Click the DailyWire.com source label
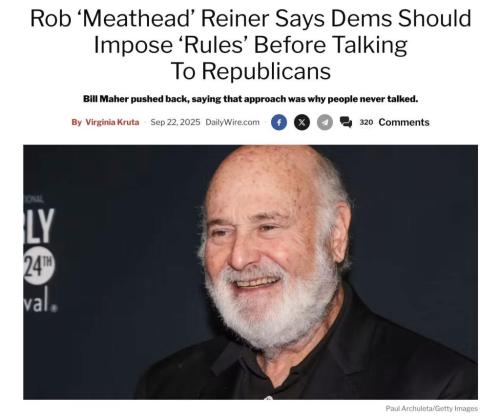 (232, 122)
